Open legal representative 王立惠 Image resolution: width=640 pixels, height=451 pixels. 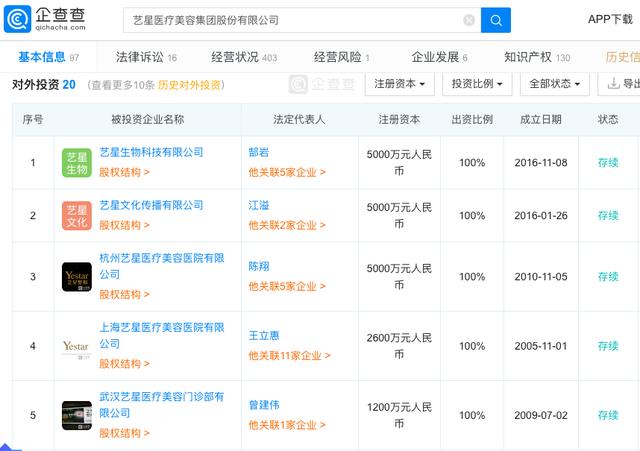(x=264, y=336)
